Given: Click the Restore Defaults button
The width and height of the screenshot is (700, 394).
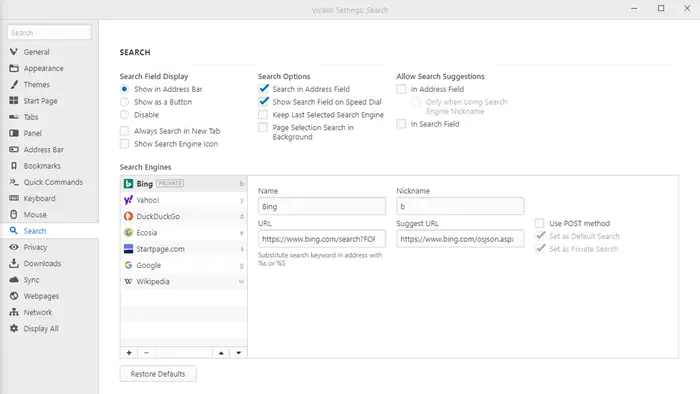Looking at the screenshot, I should (x=158, y=374).
